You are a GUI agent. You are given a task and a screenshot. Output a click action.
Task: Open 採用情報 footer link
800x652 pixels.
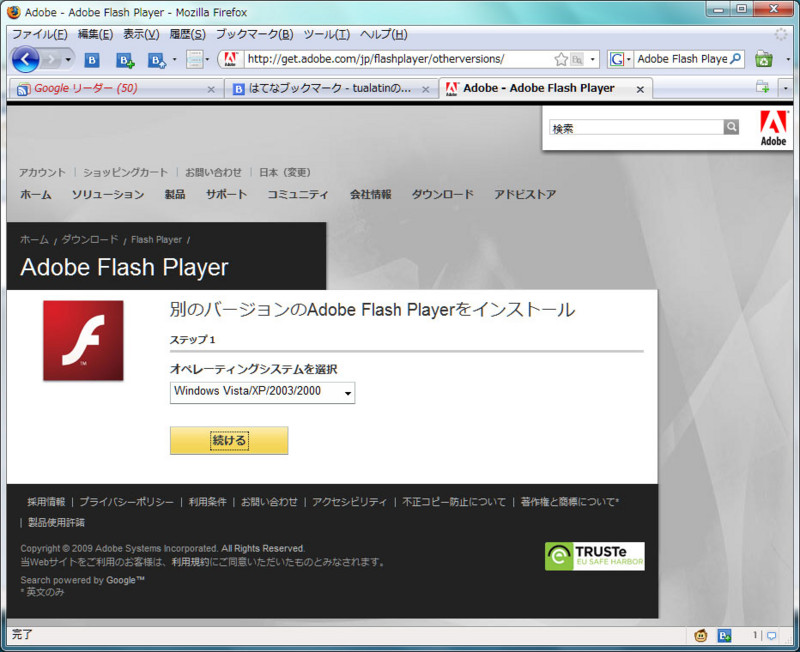coord(46,502)
